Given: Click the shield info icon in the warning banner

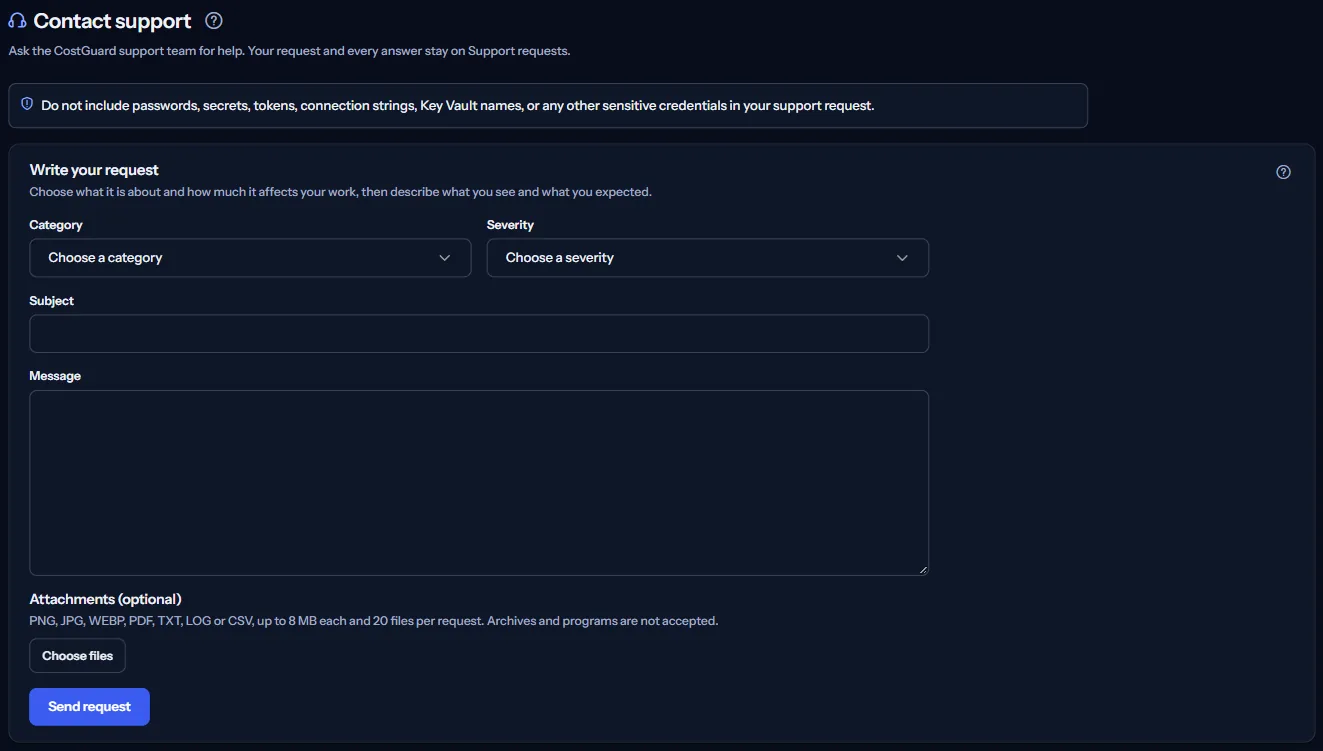Looking at the screenshot, I should (x=27, y=104).
